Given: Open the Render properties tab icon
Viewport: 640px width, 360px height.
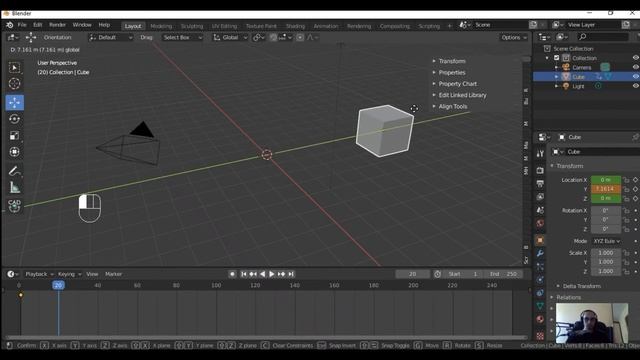Looking at the screenshot, I should [x=540, y=170].
